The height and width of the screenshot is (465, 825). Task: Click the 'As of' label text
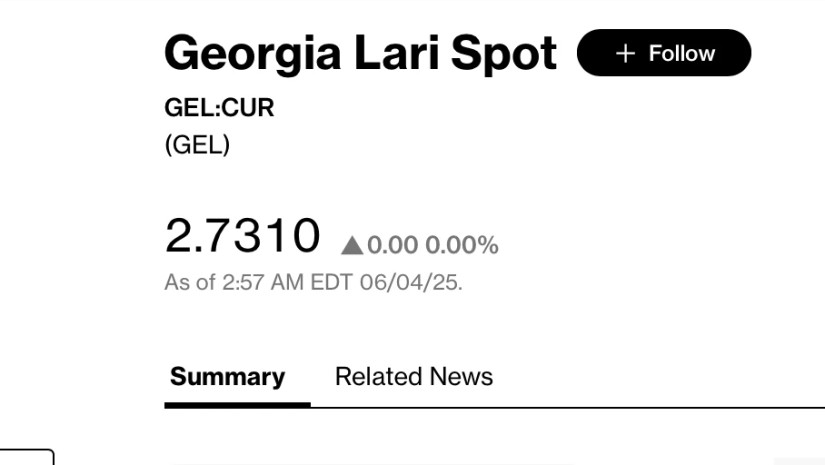(190, 282)
